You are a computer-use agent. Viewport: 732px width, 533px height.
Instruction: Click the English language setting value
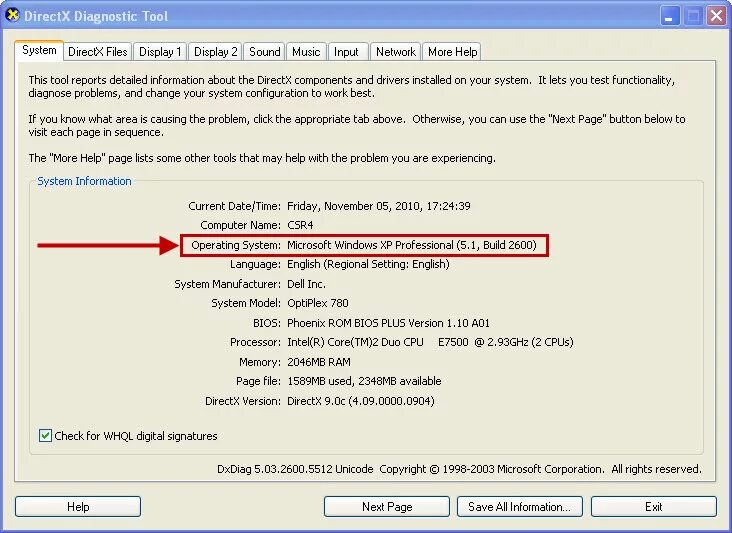coord(368,265)
